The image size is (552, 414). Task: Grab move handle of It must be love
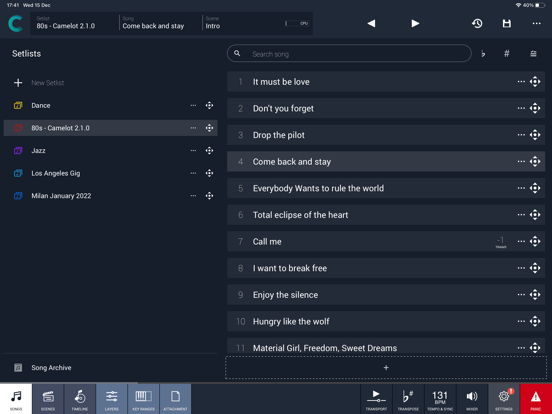tap(535, 82)
